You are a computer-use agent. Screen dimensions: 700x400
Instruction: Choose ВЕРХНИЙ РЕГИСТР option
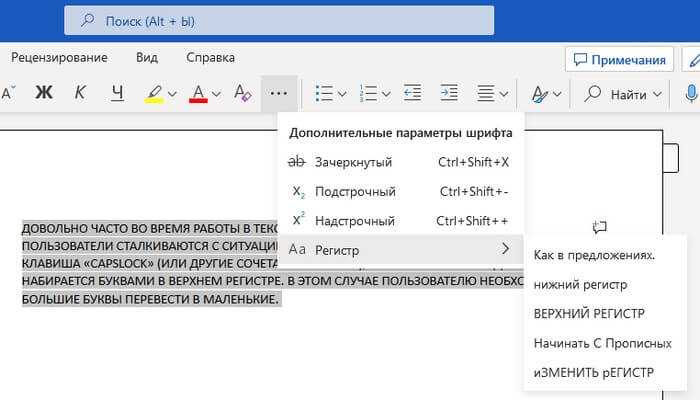click(x=589, y=314)
